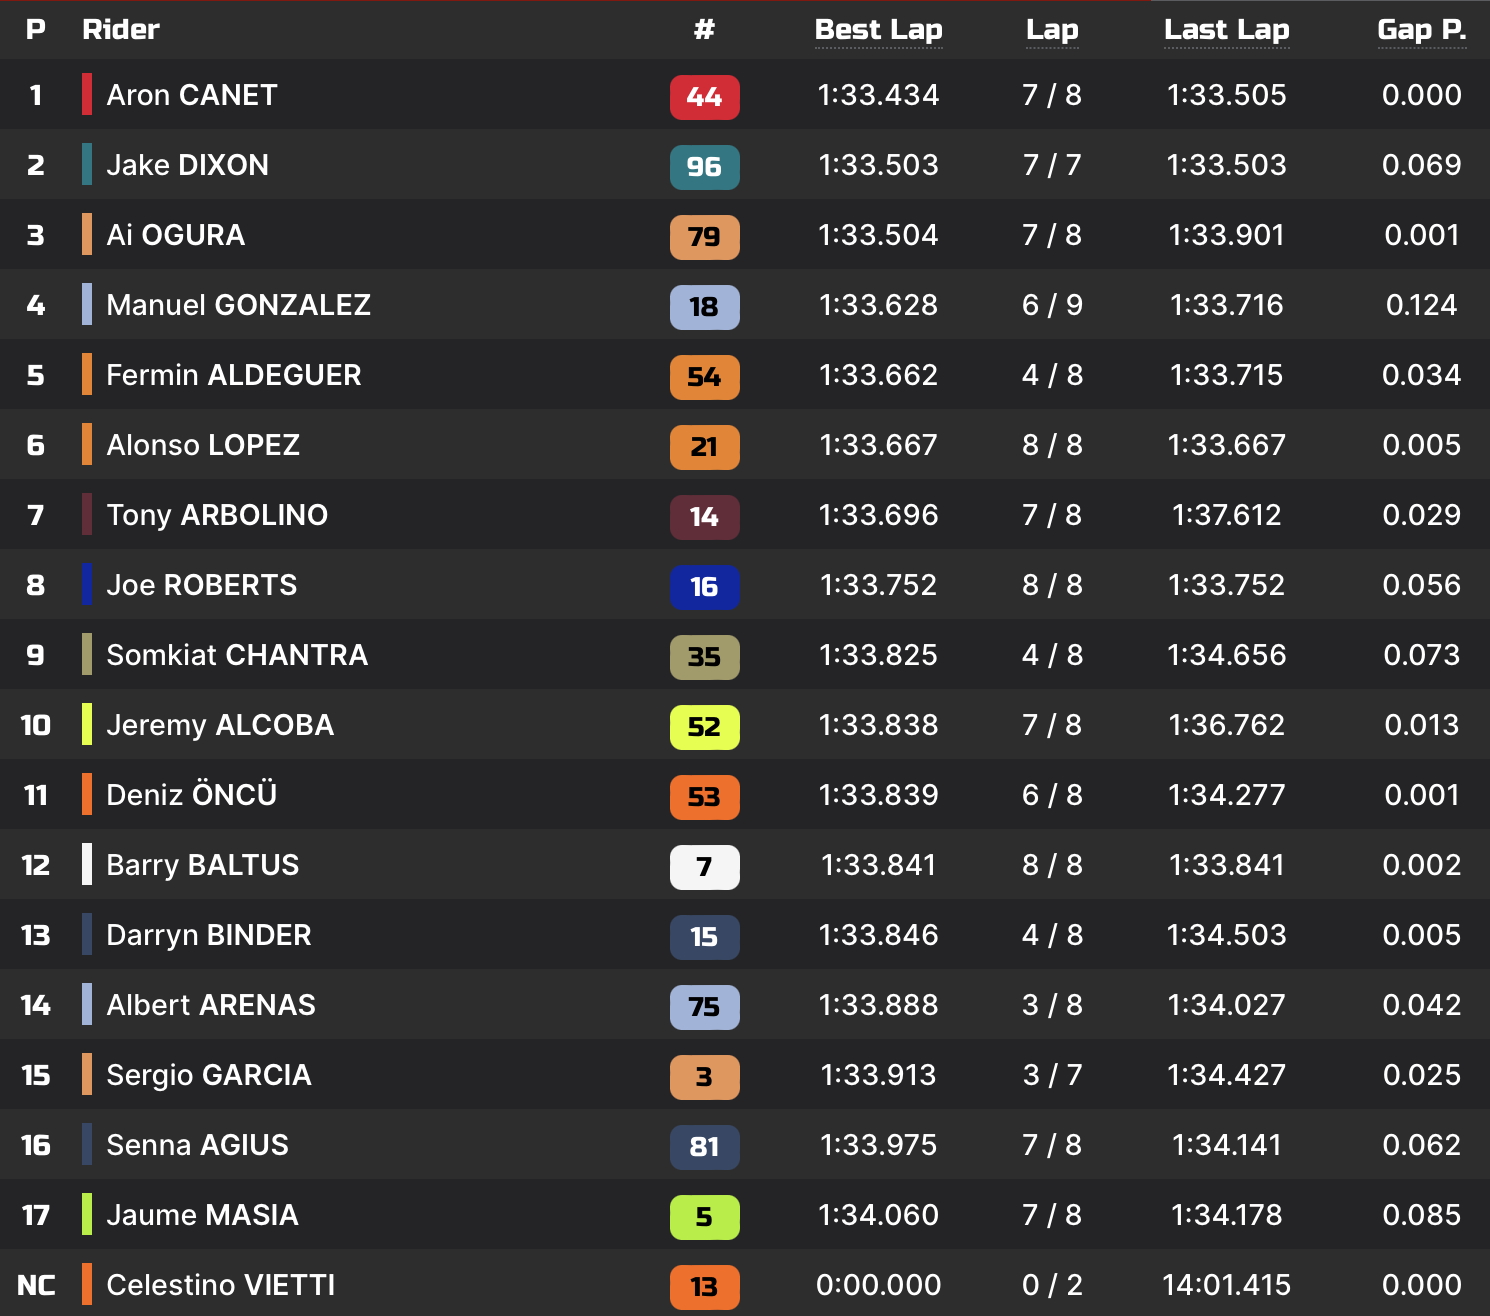The image size is (1490, 1316).
Task: Click Aron Canet's red number 44 badge
Action: (x=704, y=97)
